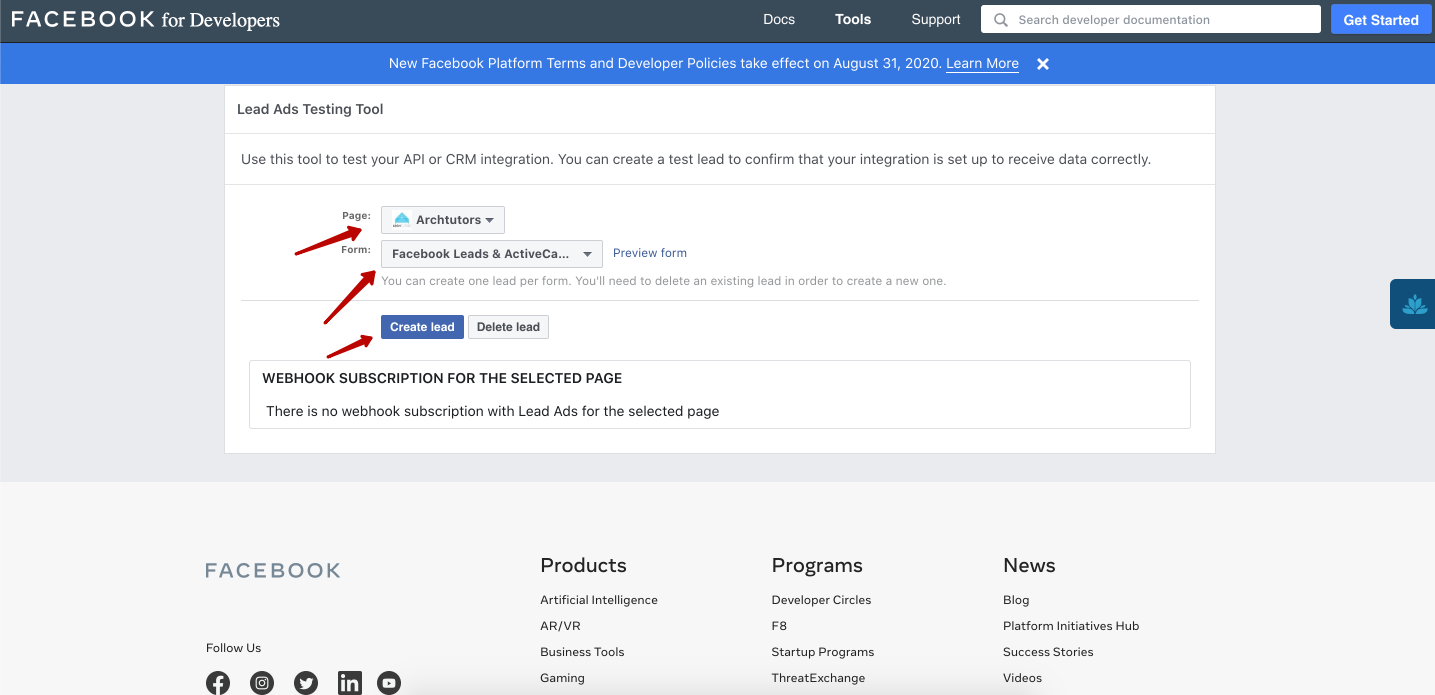The image size is (1435, 695).
Task: Open the Page dropdown showing Archtutors
Action: [443, 220]
